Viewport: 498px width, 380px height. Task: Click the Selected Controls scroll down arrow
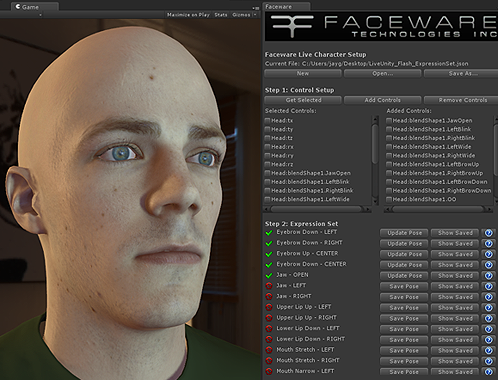[x=375, y=201]
